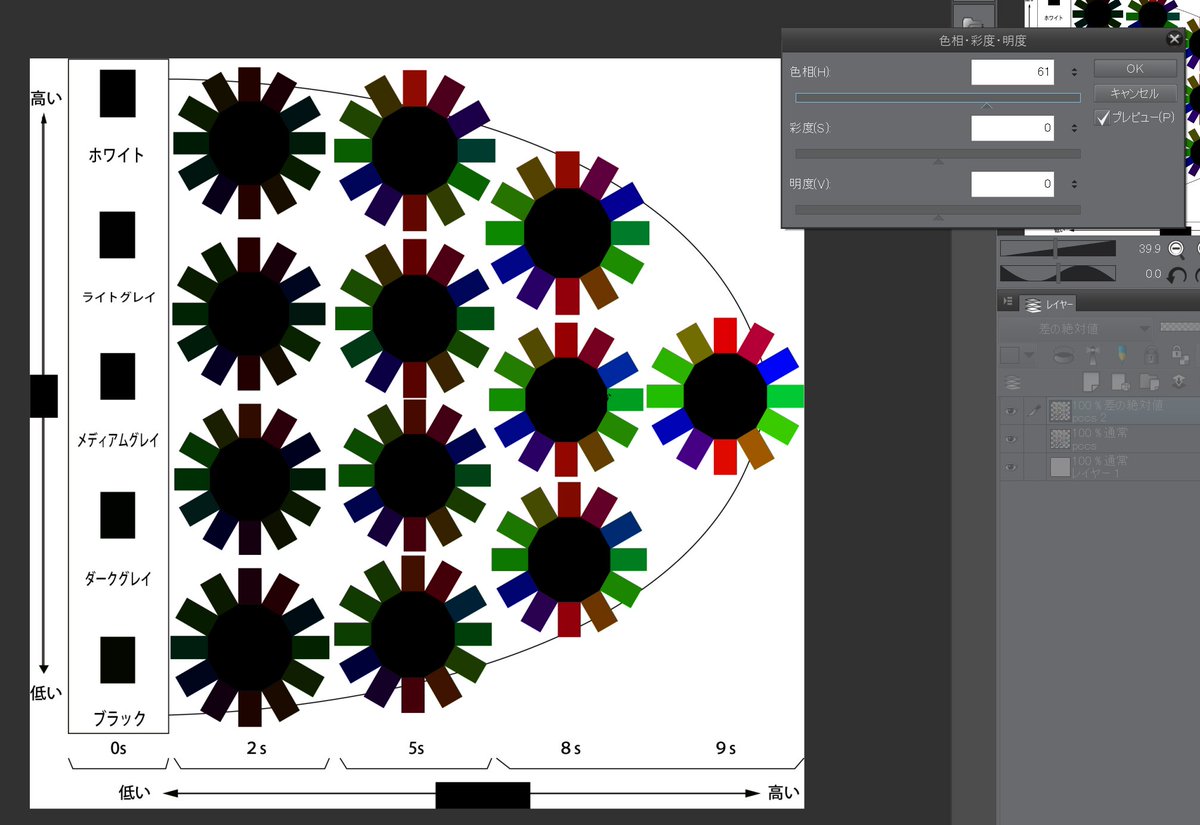This screenshot has width=1200, height=825.
Task: Click the 9s label below the chart
Action: pyautogui.click(x=726, y=748)
